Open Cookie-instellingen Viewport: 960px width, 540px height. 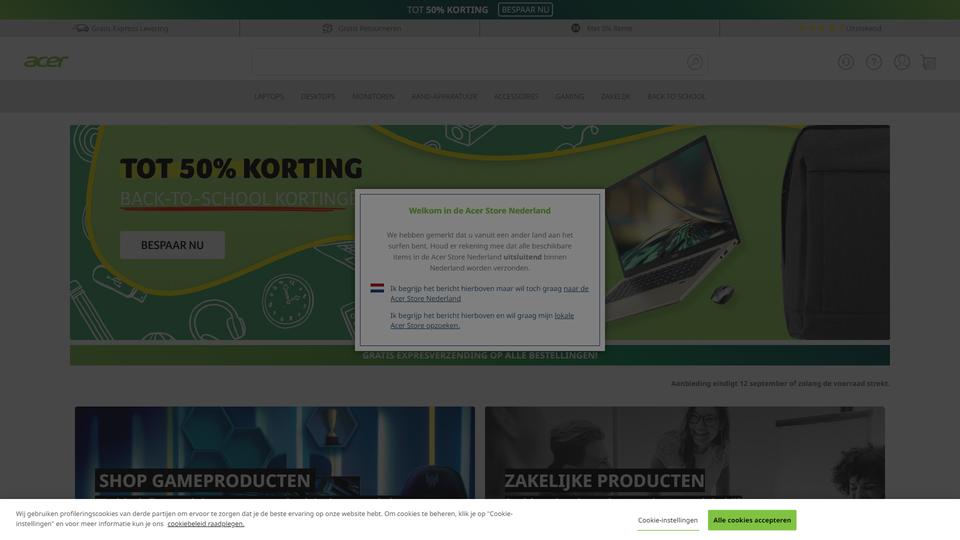tap(667, 520)
